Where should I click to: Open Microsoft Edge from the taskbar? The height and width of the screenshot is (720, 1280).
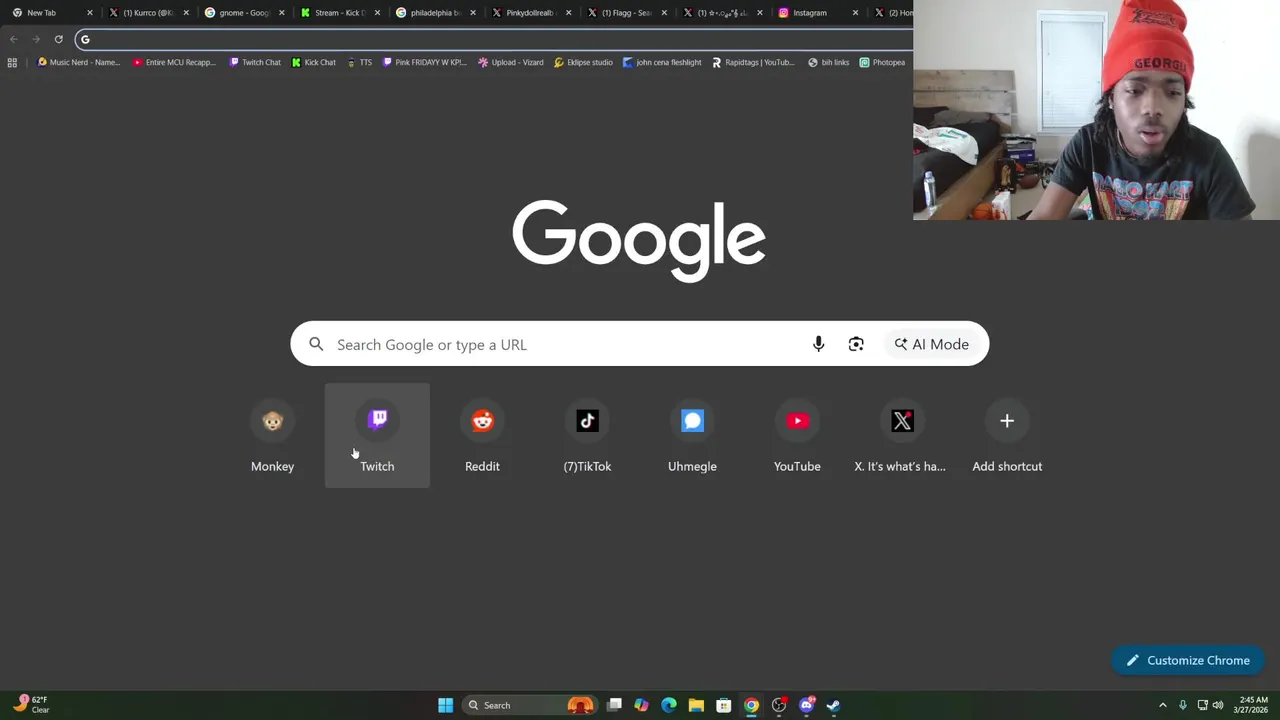(x=669, y=705)
